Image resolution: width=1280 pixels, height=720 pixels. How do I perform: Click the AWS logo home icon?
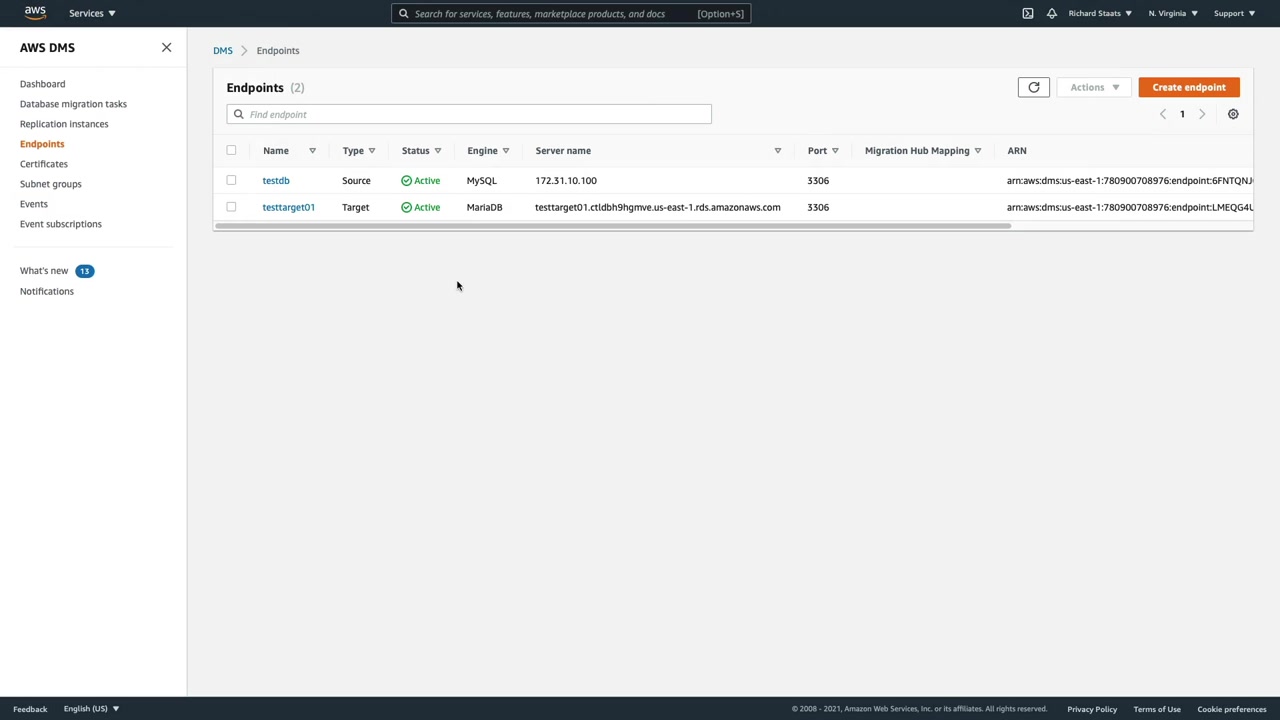[35, 13]
